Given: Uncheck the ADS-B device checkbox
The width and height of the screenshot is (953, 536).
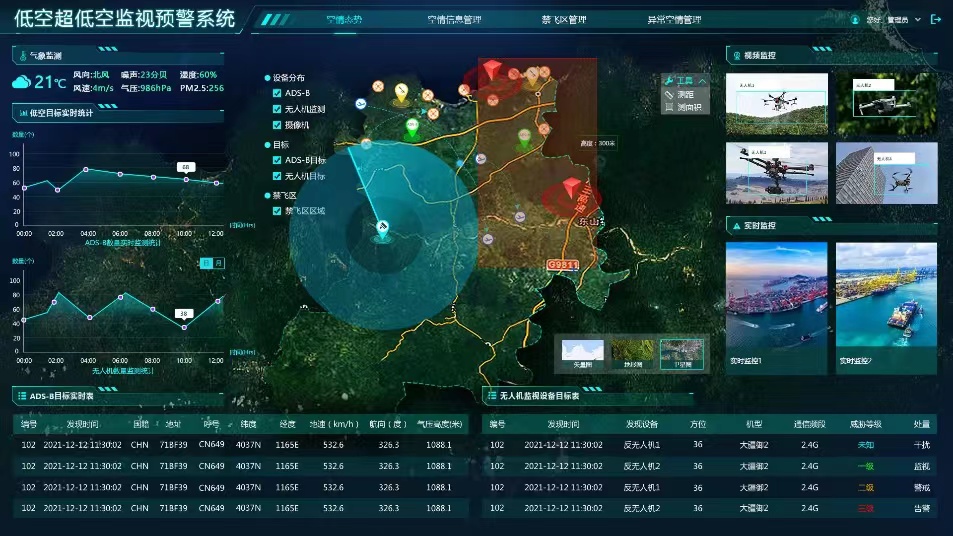Looking at the screenshot, I should (277, 93).
